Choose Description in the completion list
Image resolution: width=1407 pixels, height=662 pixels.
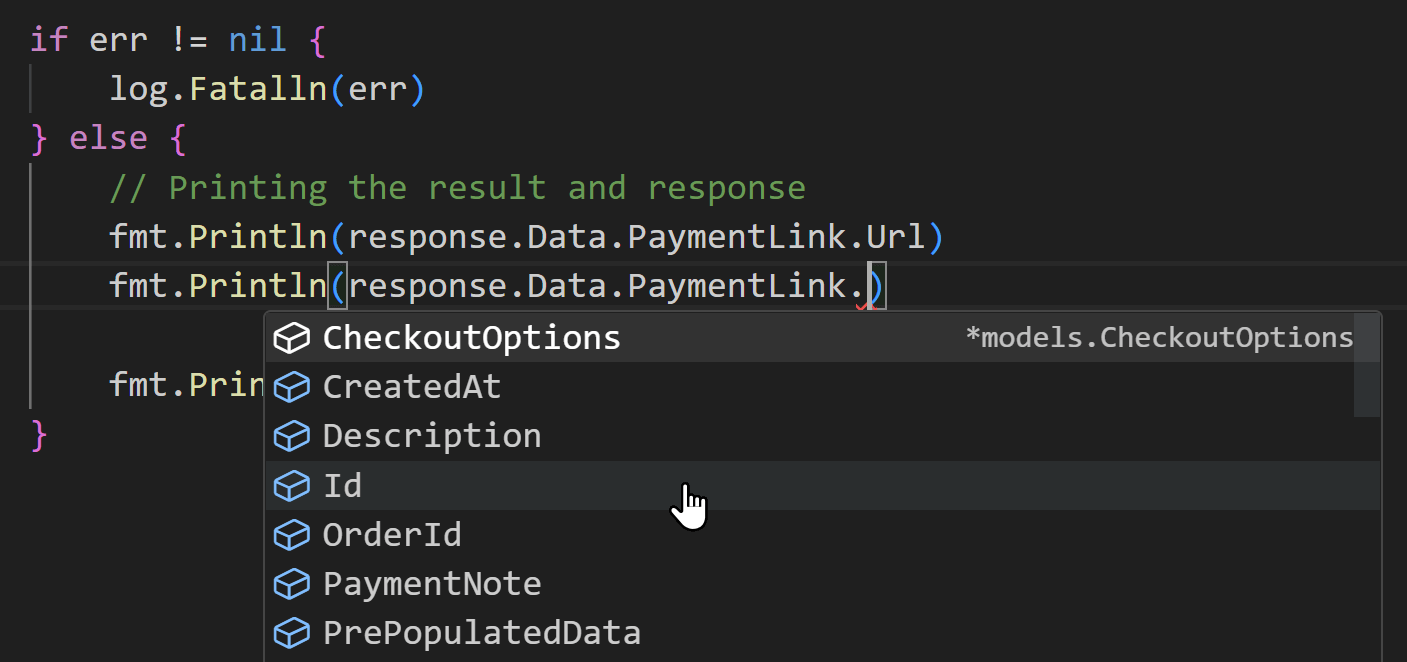point(431,435)
